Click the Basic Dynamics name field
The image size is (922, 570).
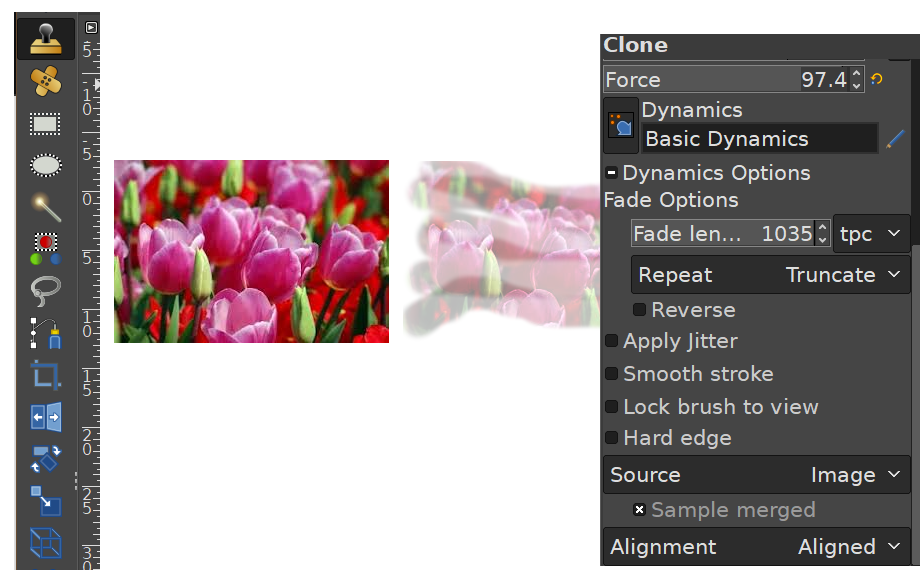tap(759, 139)
